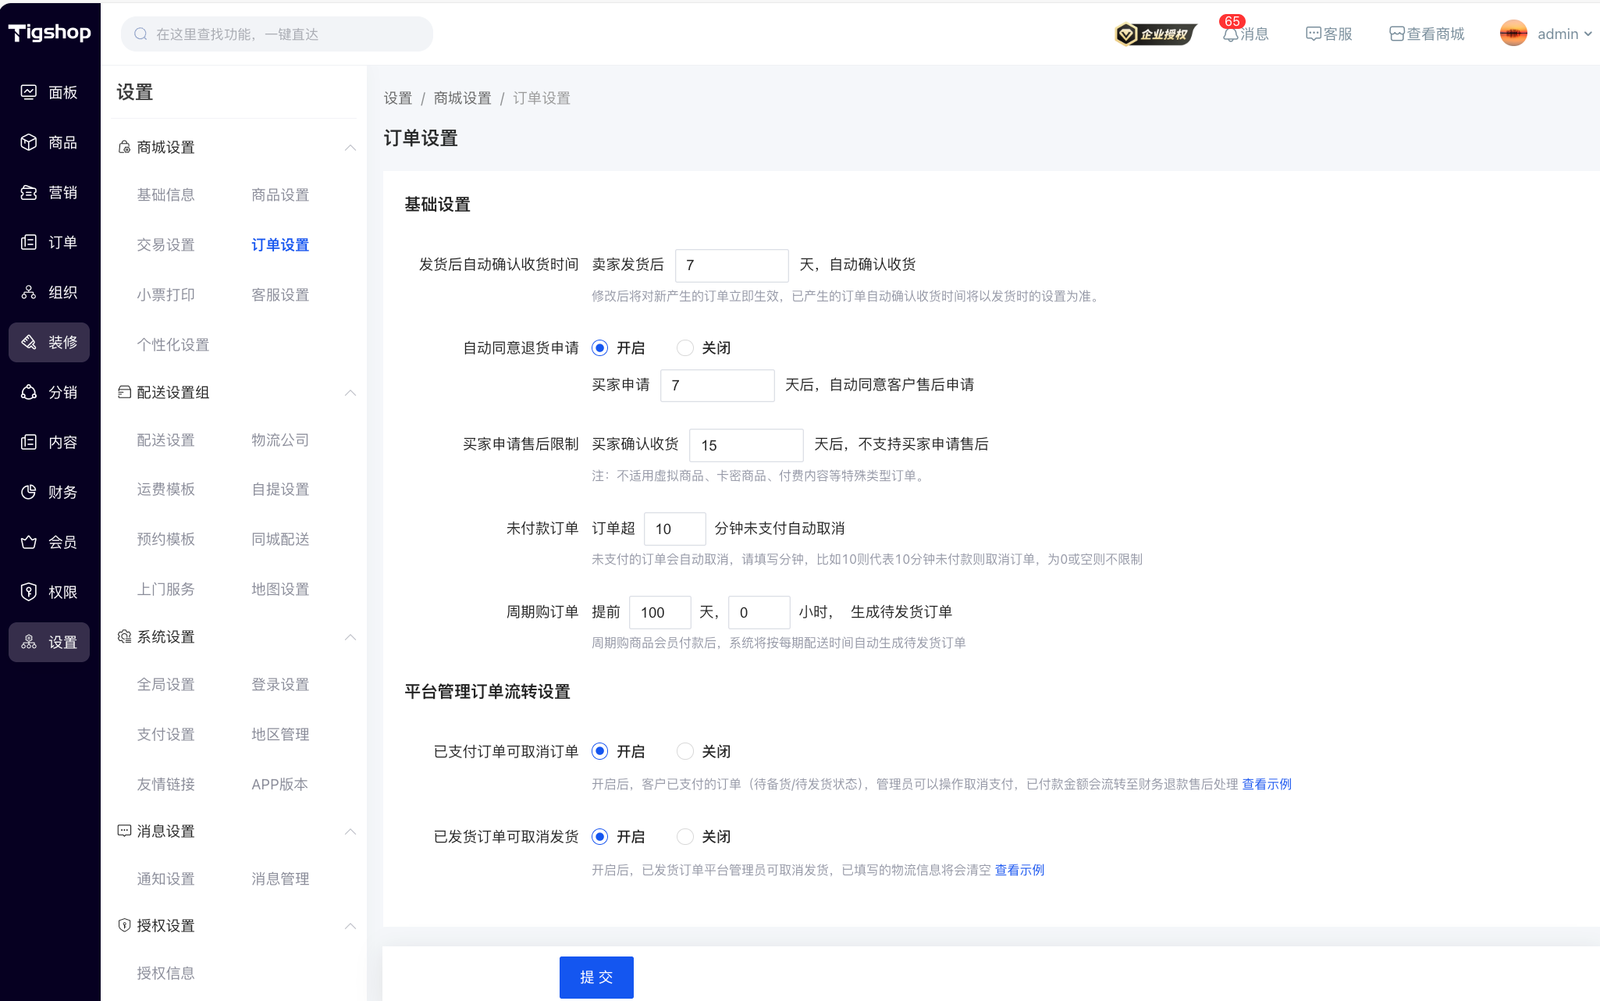1600x1001 pixels.
Task: Click the 未付款订单 minutes input field
Action: click(x=674, y=529)
